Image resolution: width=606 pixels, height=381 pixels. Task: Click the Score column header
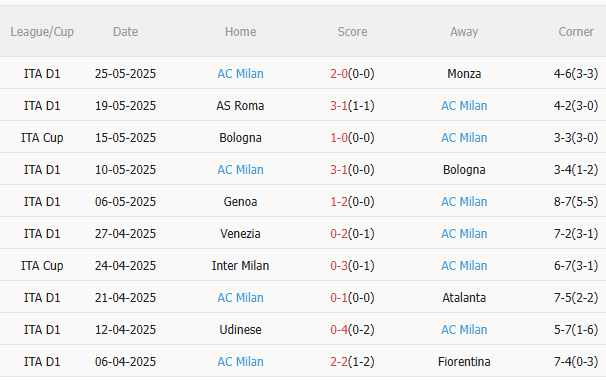click(x=352, y=32)
